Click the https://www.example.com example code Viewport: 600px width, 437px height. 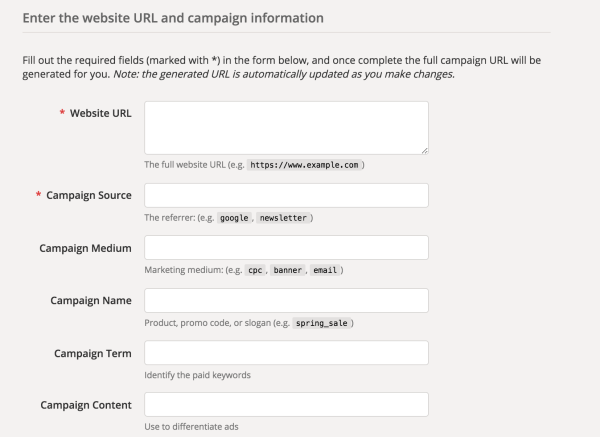click(304, 165)
